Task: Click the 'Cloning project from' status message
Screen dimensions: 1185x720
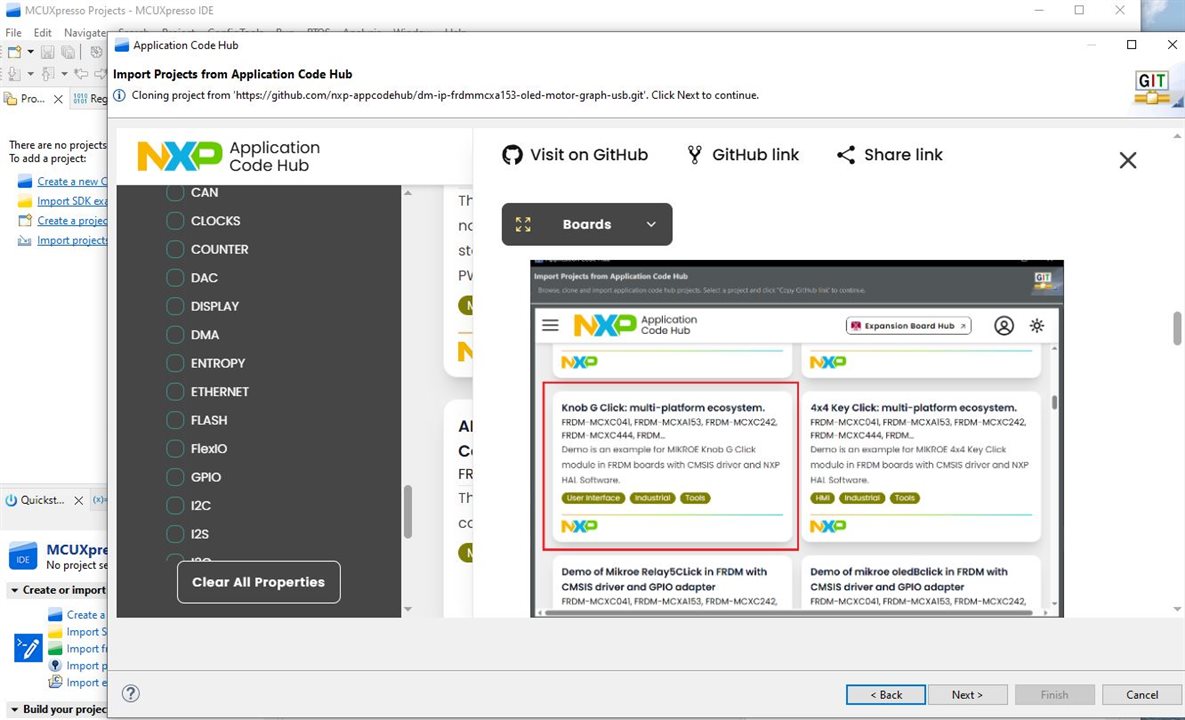Action: tap(445, 95)
